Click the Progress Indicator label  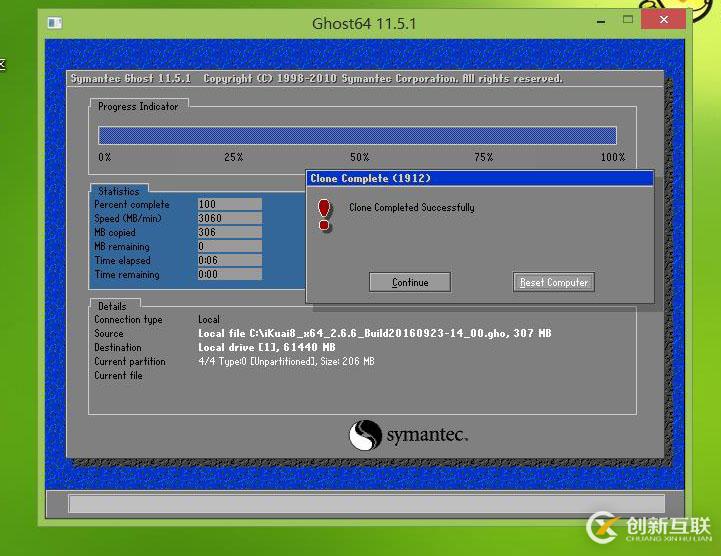coord(138,106)
